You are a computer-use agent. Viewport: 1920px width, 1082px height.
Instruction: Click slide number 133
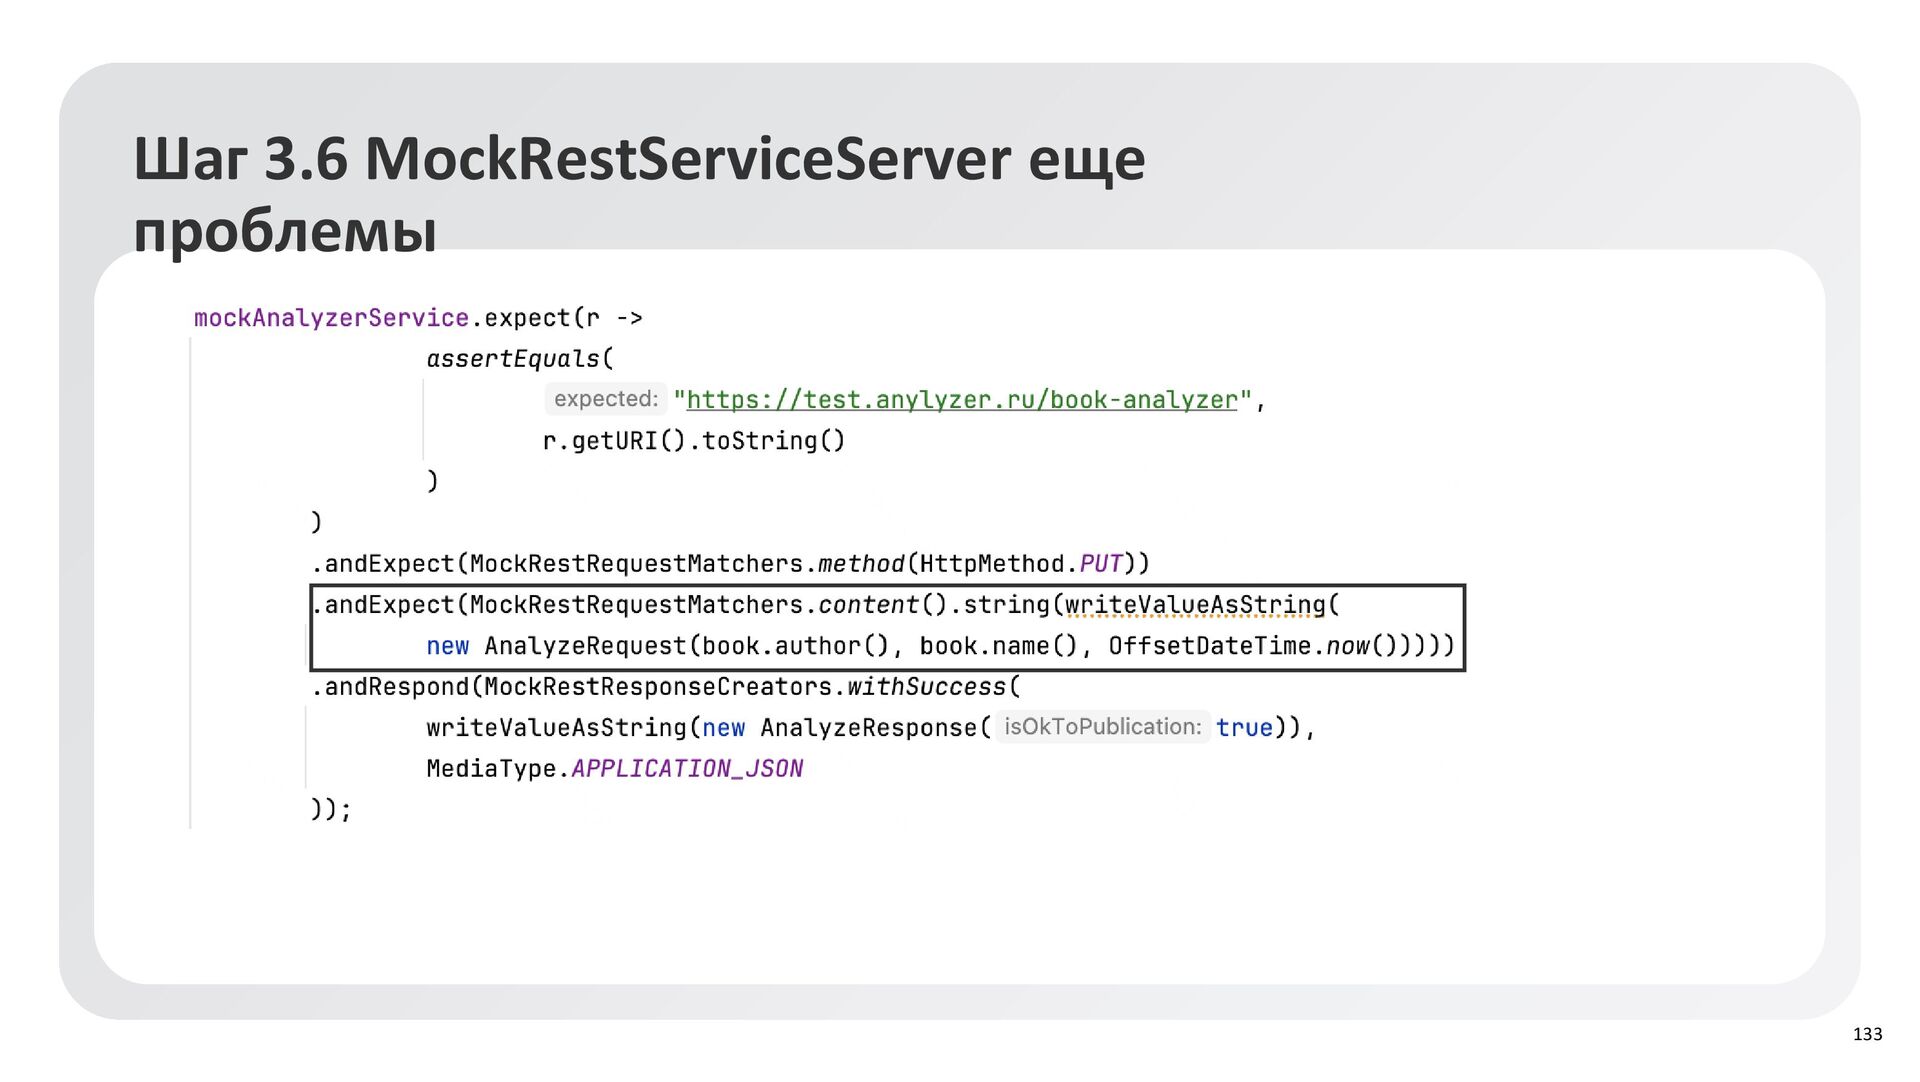click(1867, 1034)
